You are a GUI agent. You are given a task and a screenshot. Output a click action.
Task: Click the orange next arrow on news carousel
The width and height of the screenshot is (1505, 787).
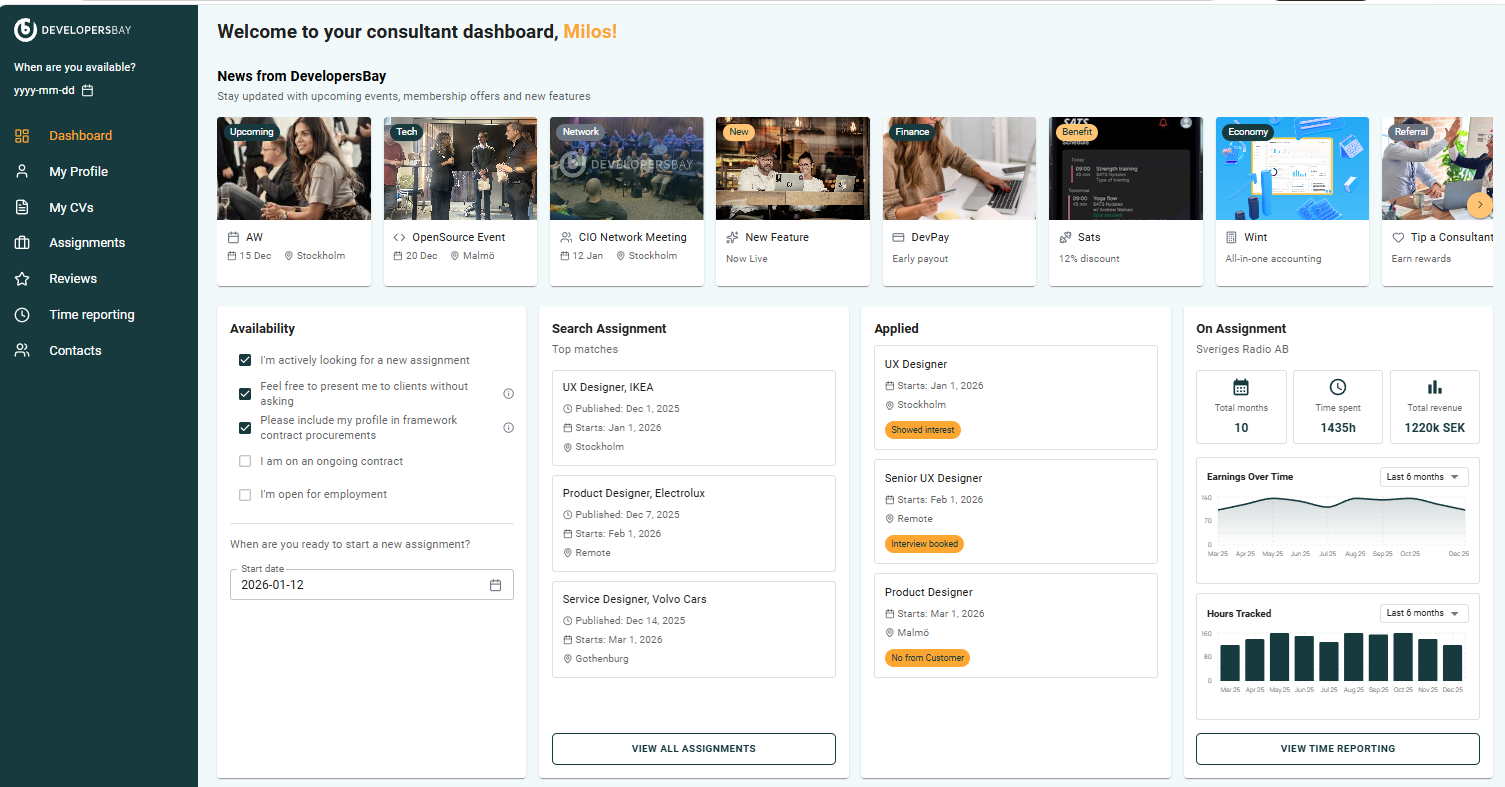click(x=1480, y=205)
